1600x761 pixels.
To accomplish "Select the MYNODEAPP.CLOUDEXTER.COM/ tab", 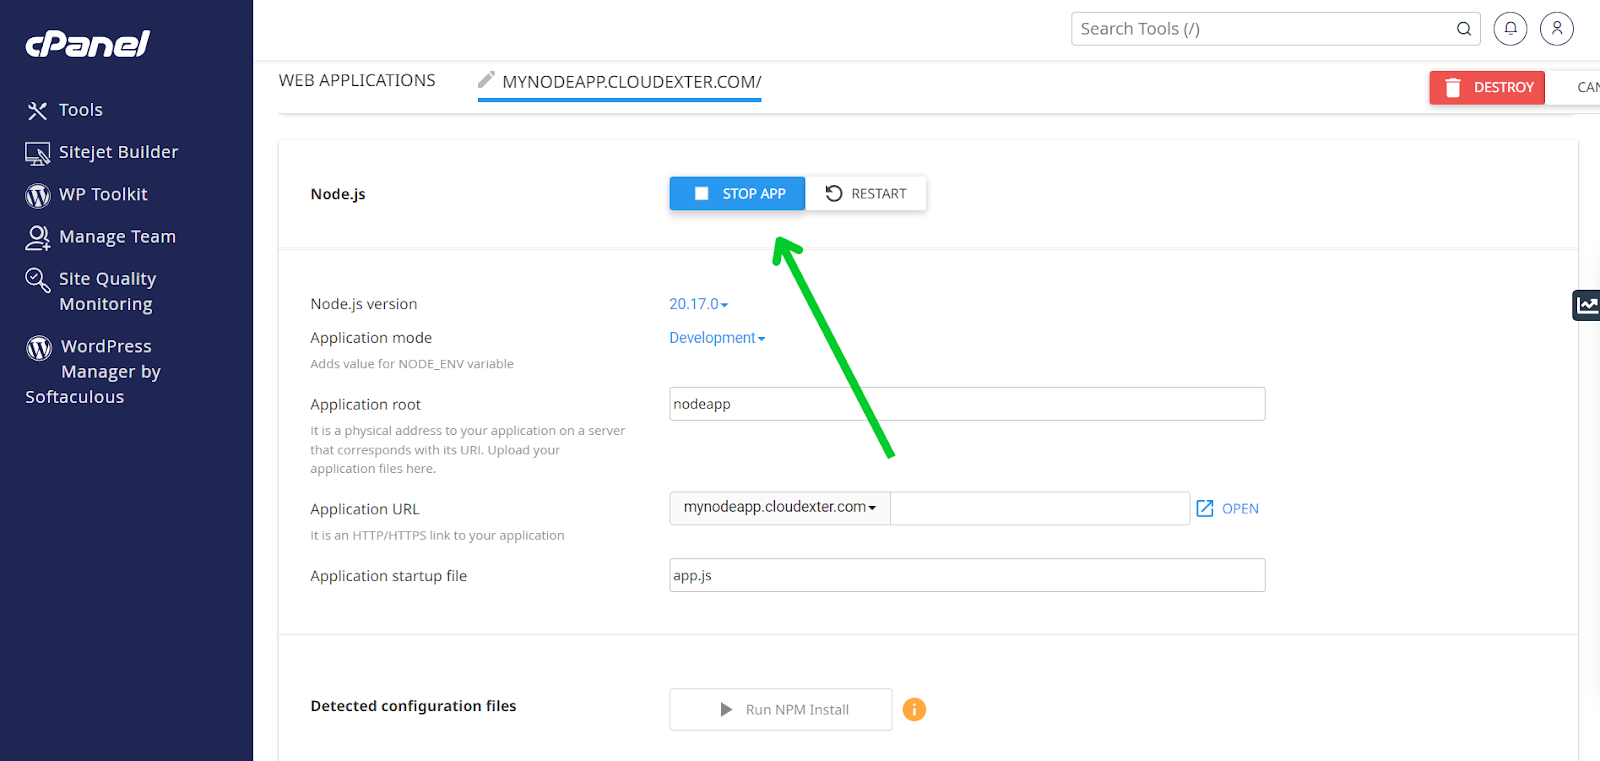I will pyautogui.click(x=631, y=82).
